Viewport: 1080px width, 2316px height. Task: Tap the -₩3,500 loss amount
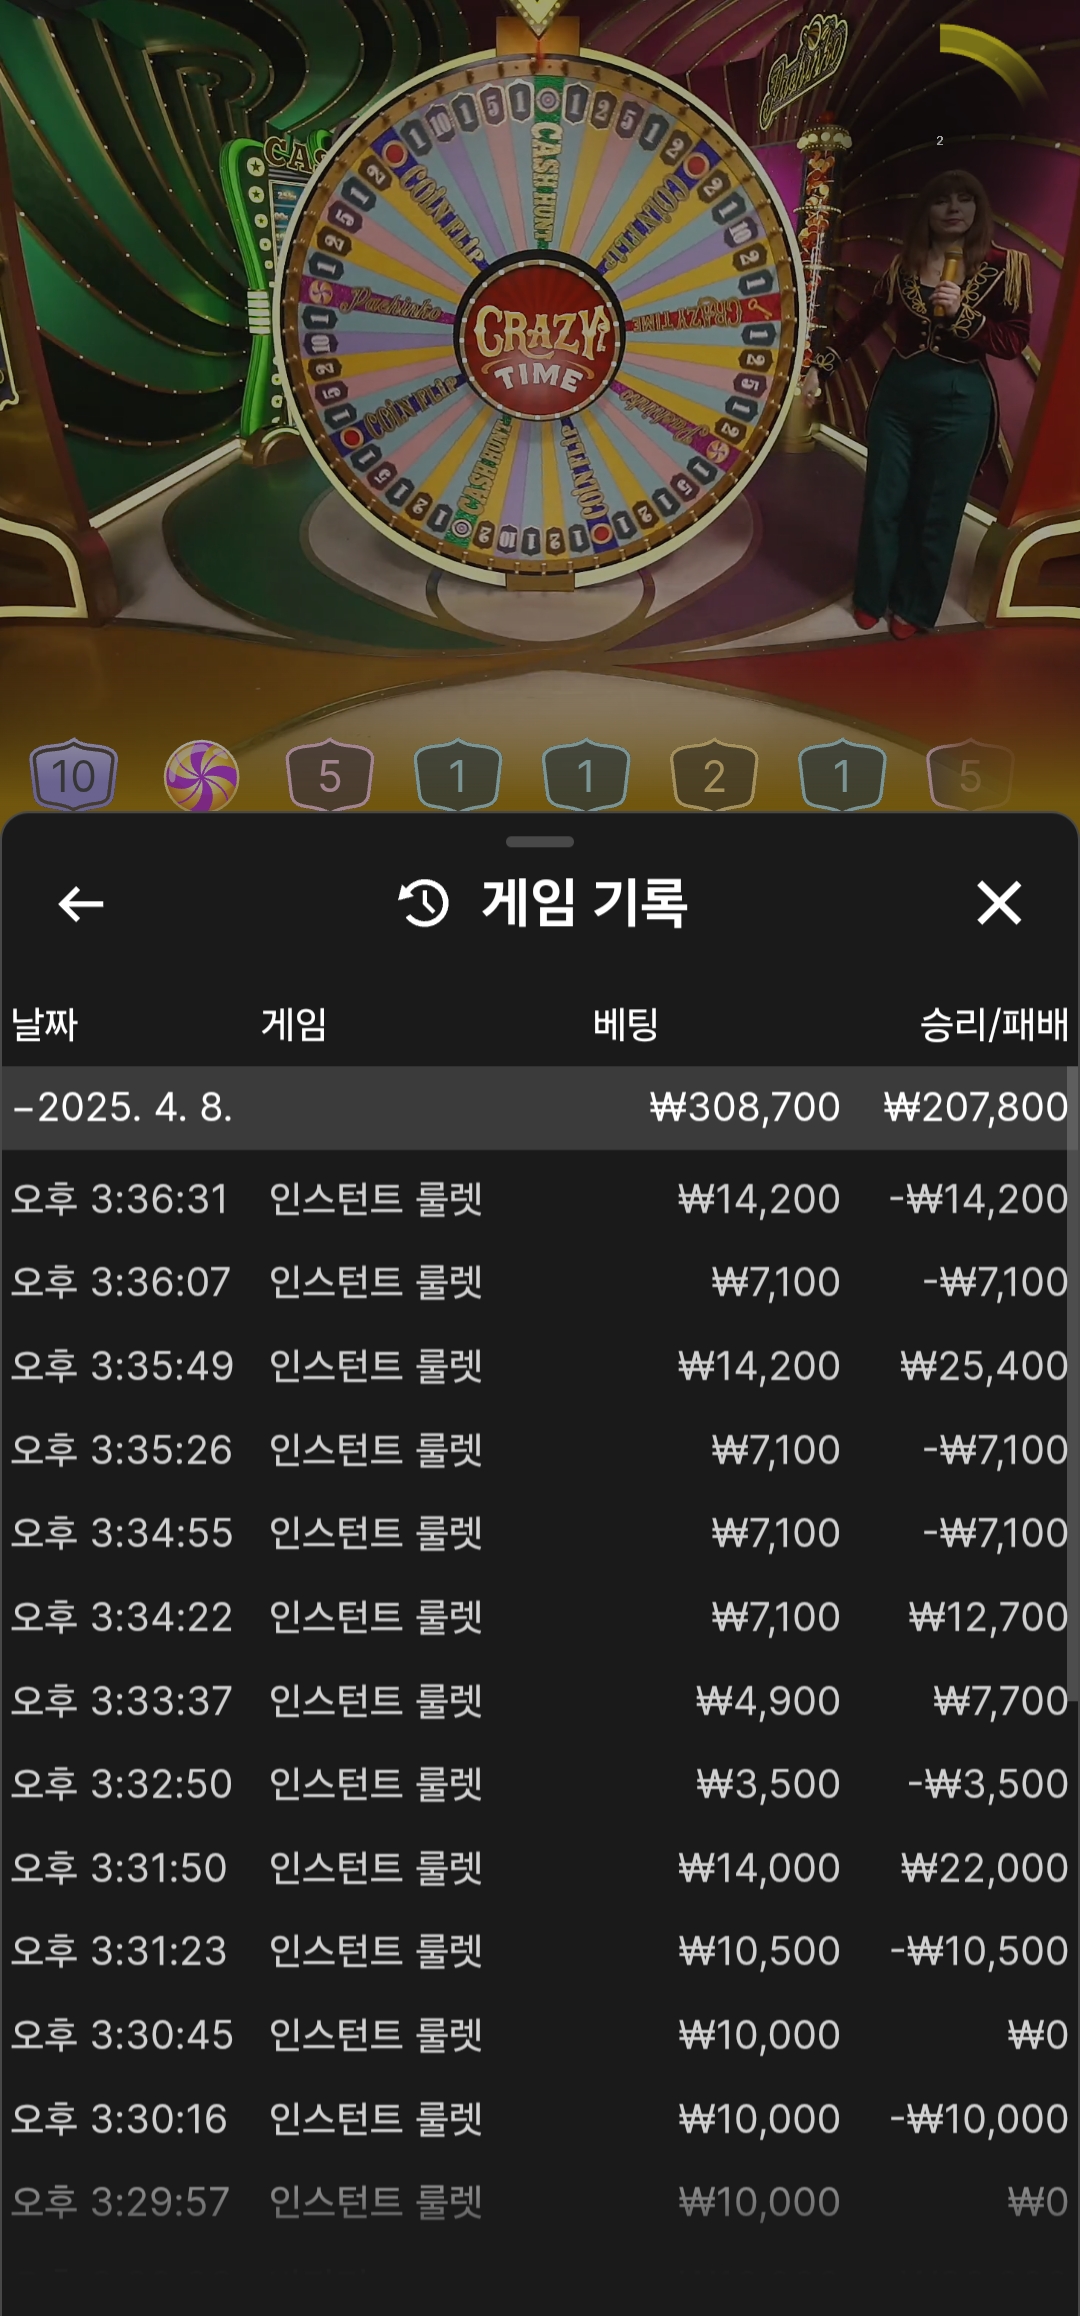[x=988, y=1784]
